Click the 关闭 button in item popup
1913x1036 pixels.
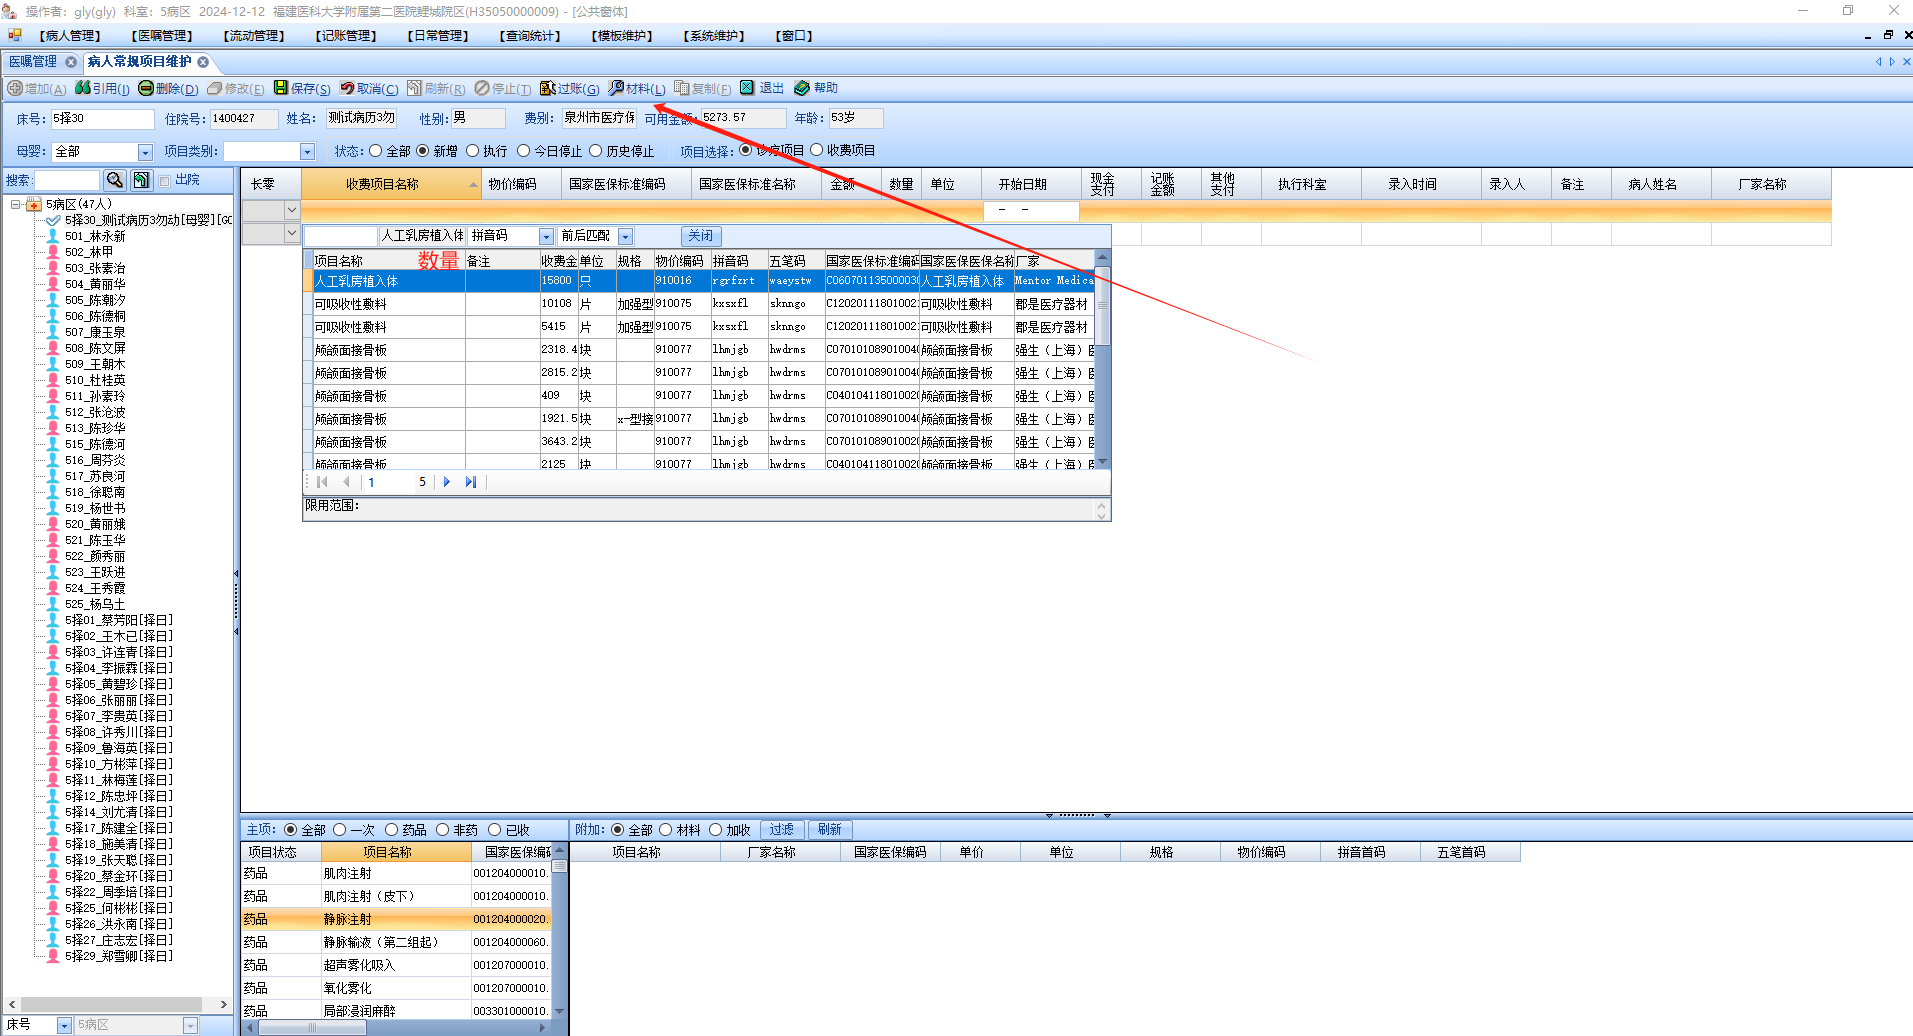[701, 236]
